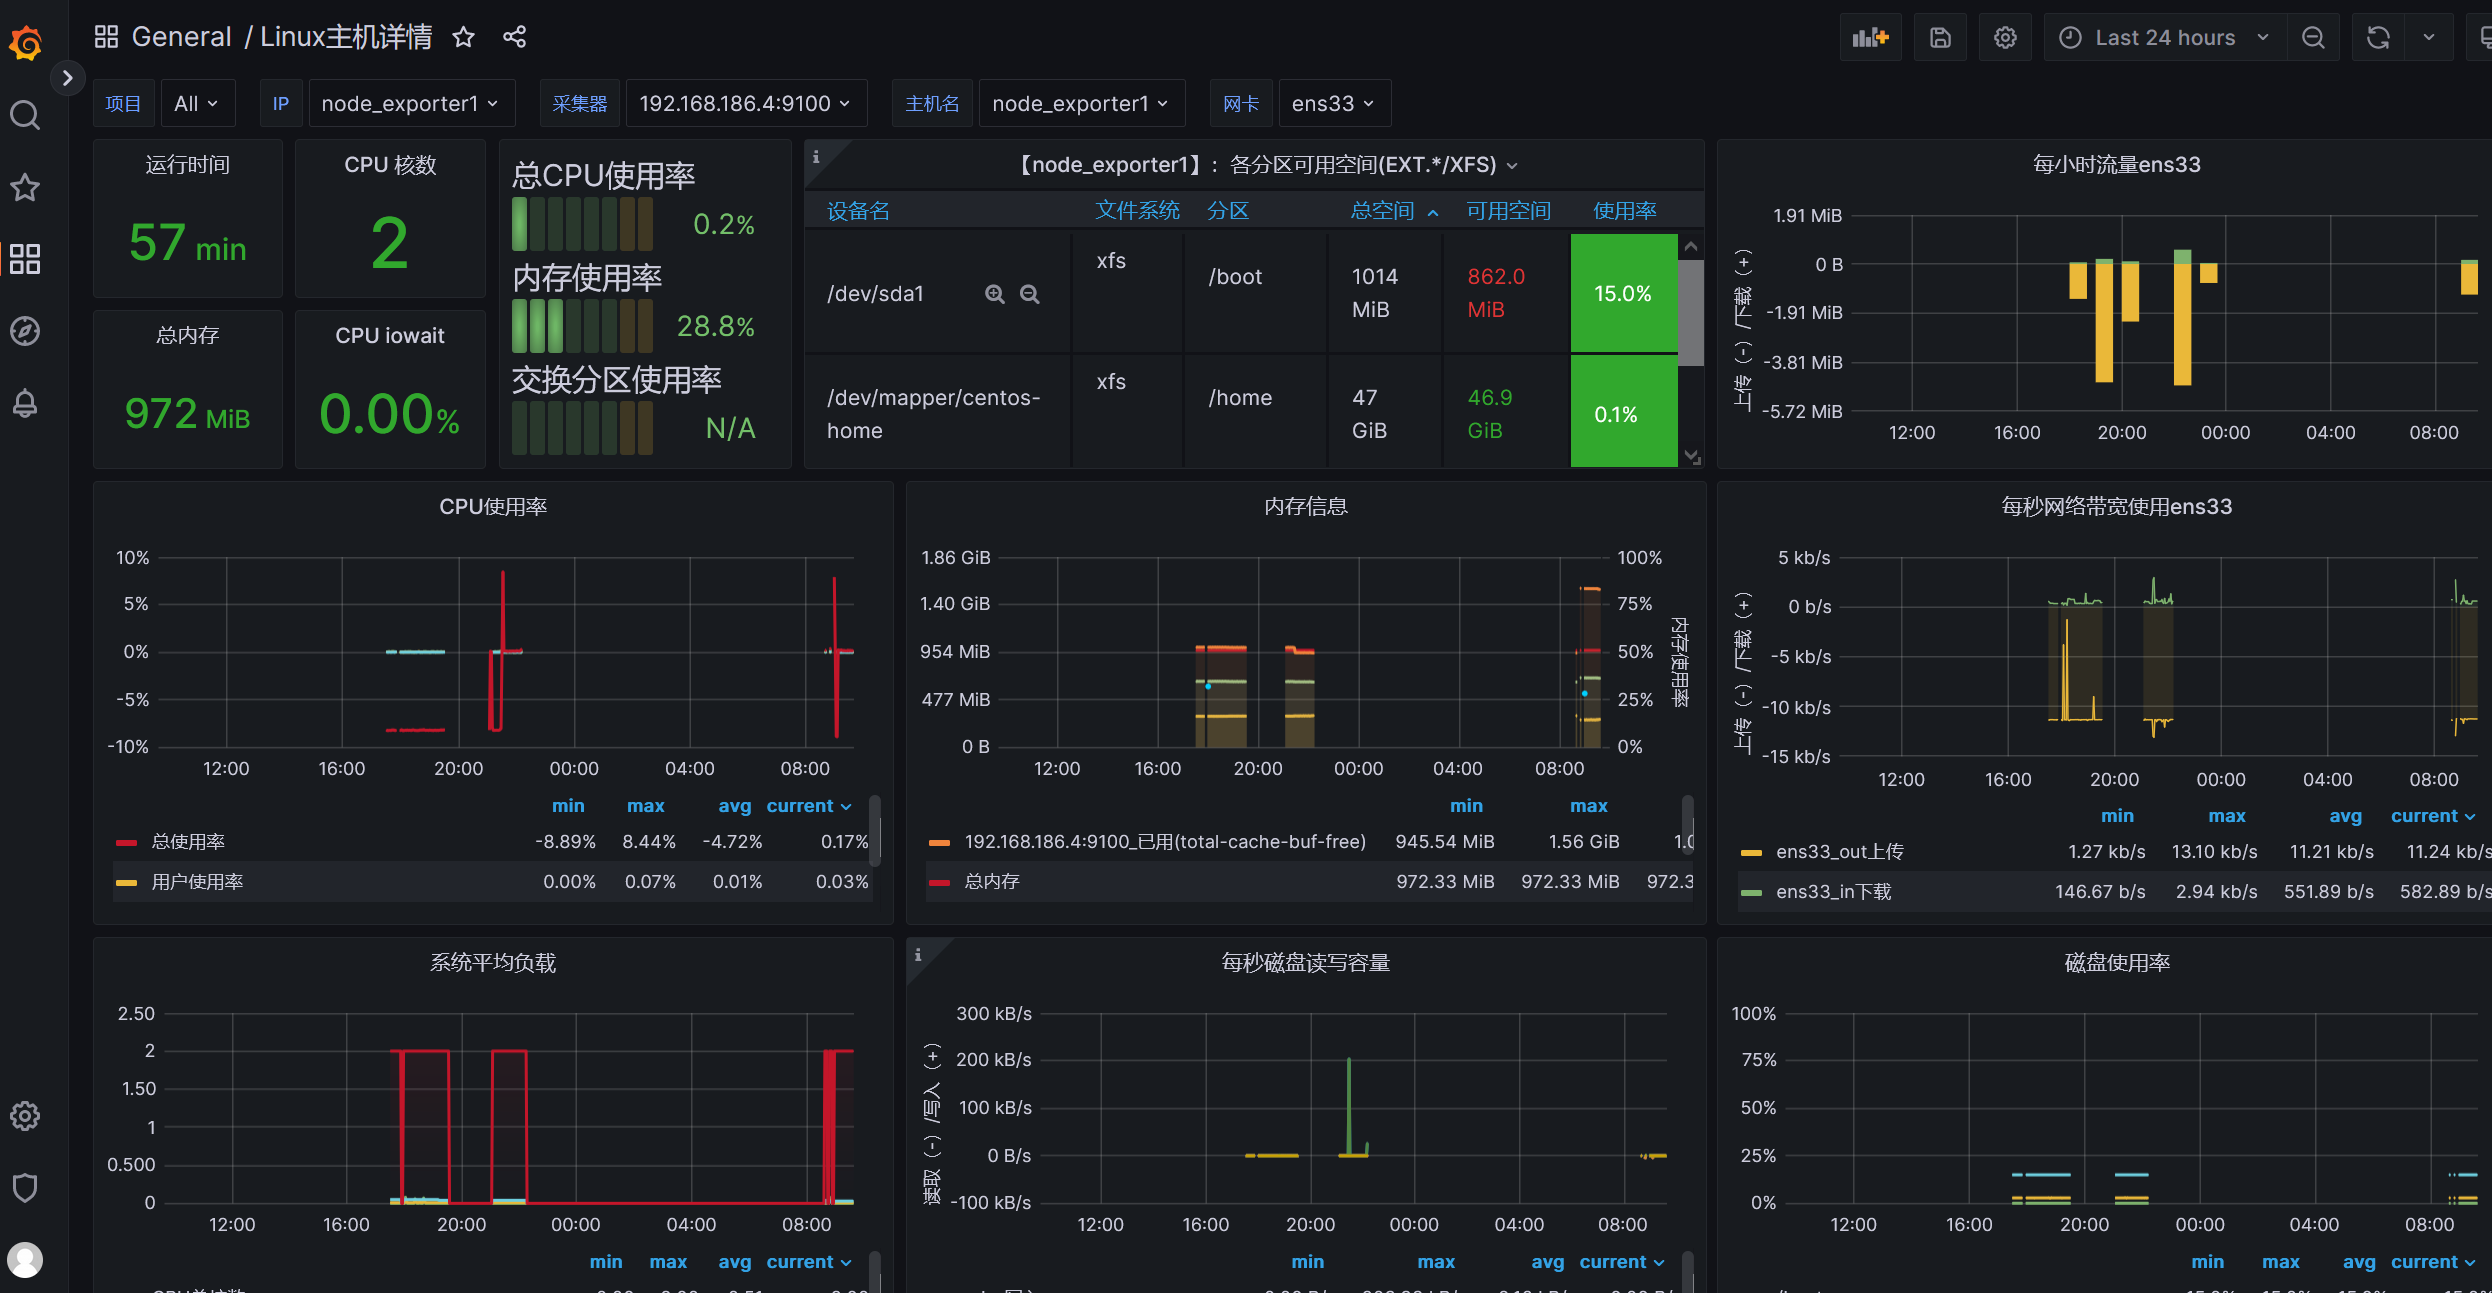Refresh the dashboard
The height and width of the screenshot is (1293, 2492).
[2378, 38]
